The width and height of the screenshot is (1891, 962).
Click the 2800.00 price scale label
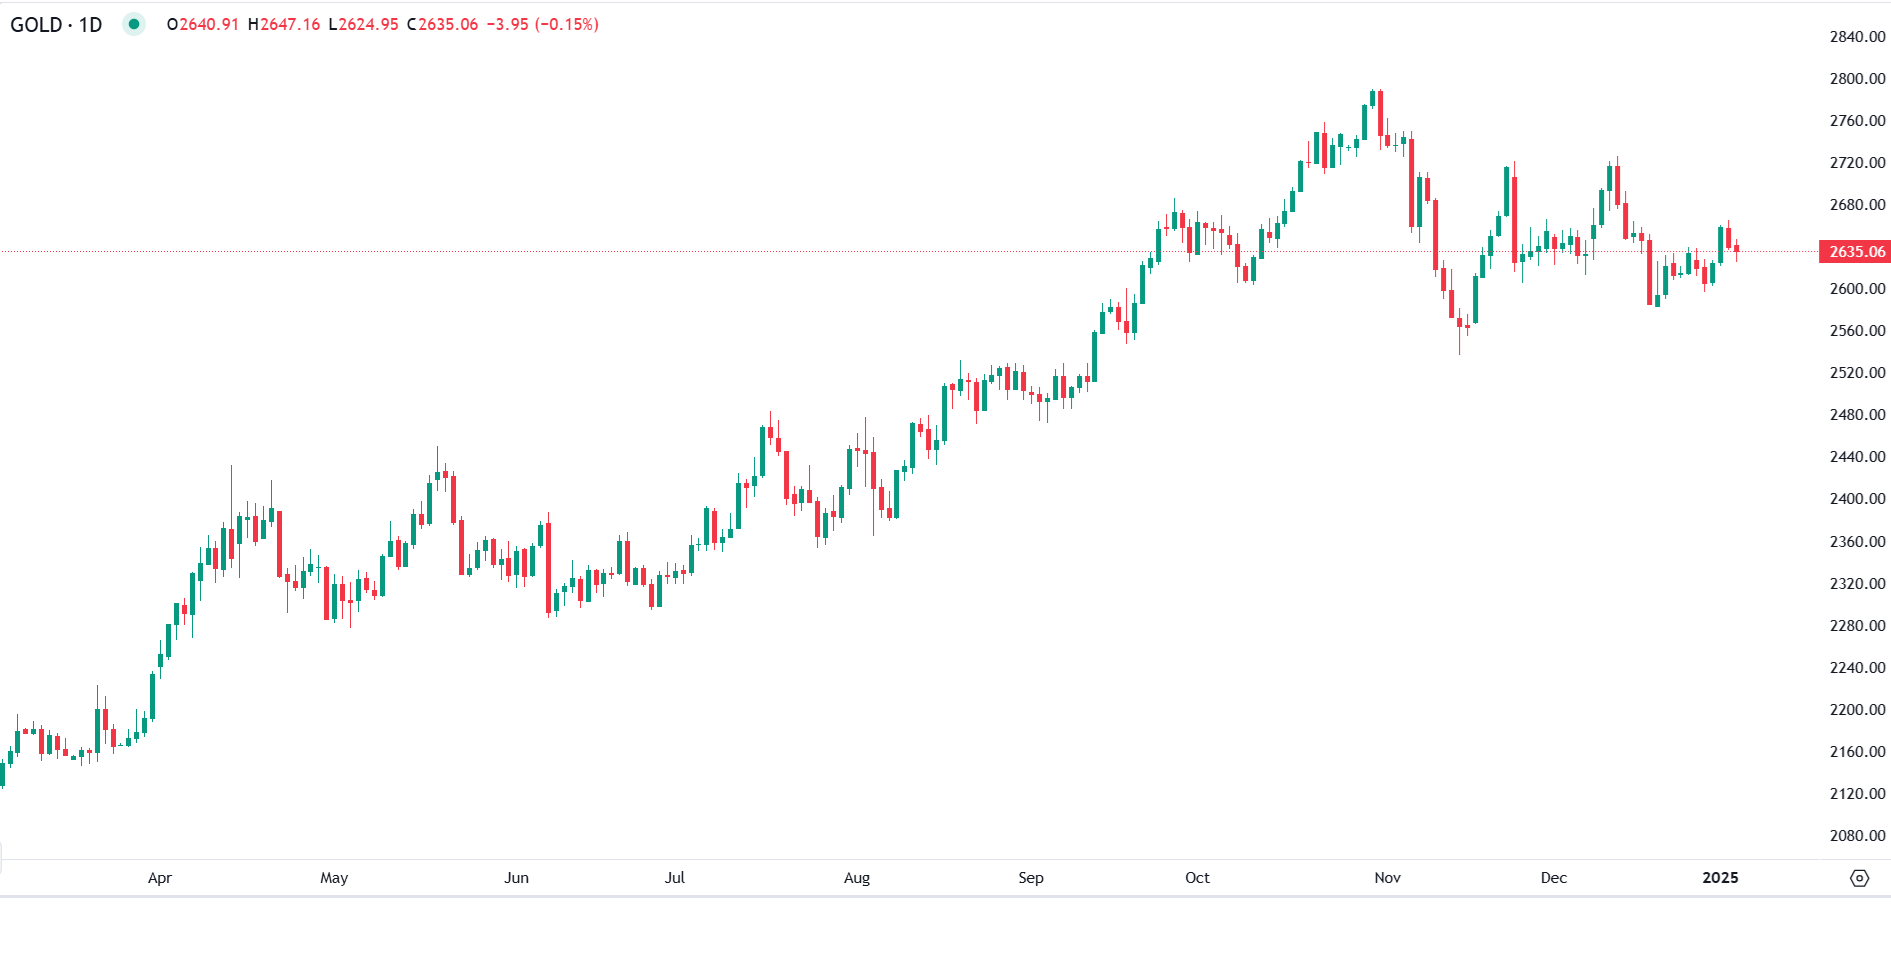[x=1857, y=79]
